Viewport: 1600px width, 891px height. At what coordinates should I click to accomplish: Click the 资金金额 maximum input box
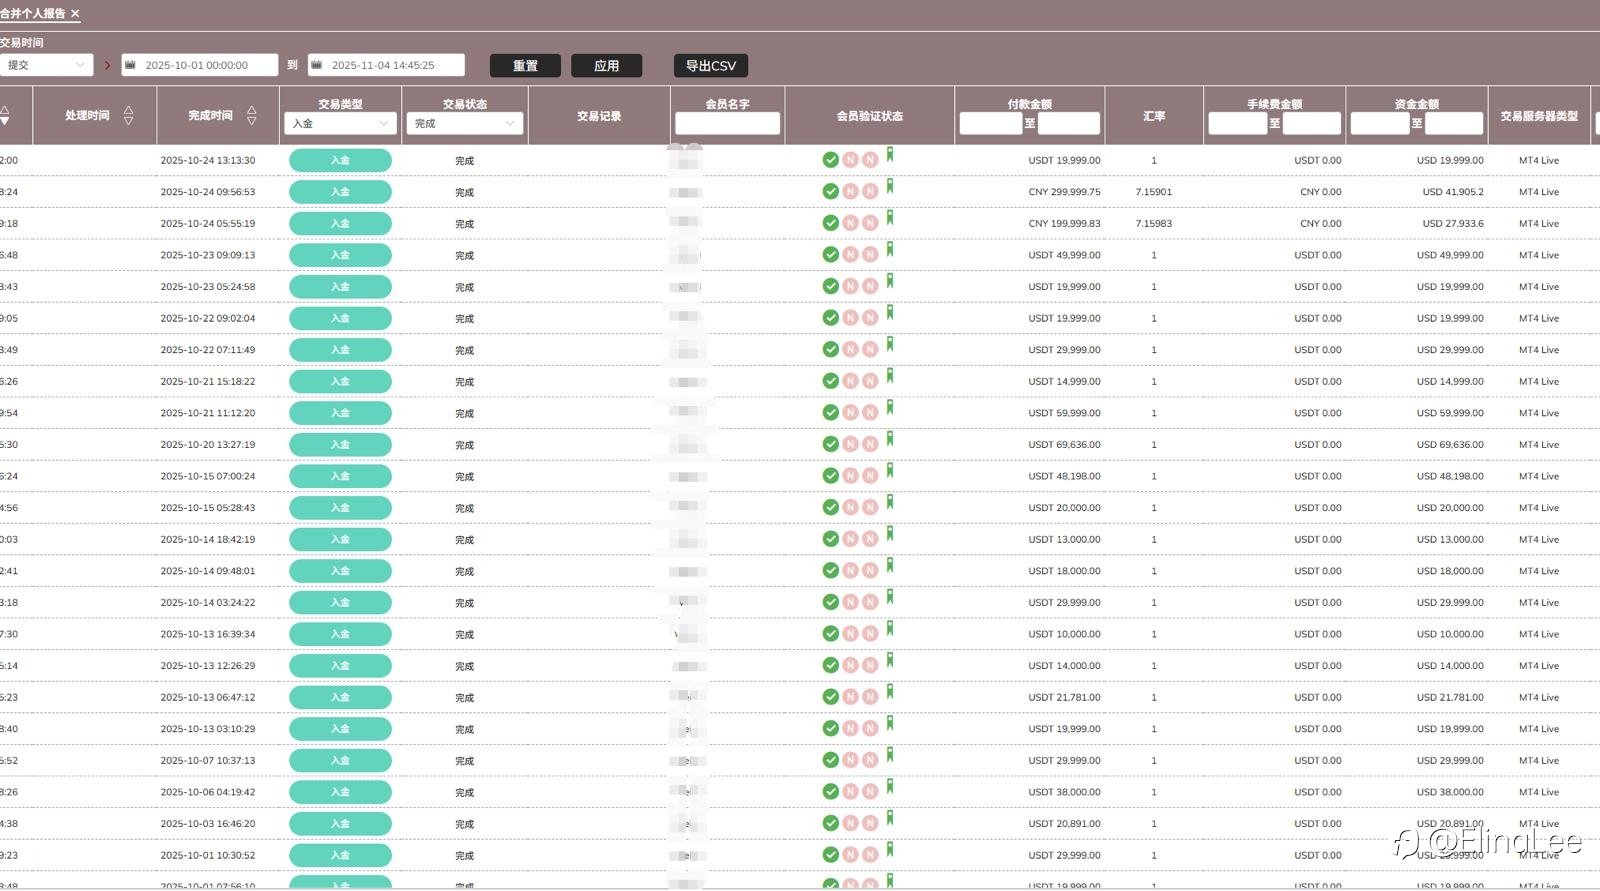point(1454,123)
